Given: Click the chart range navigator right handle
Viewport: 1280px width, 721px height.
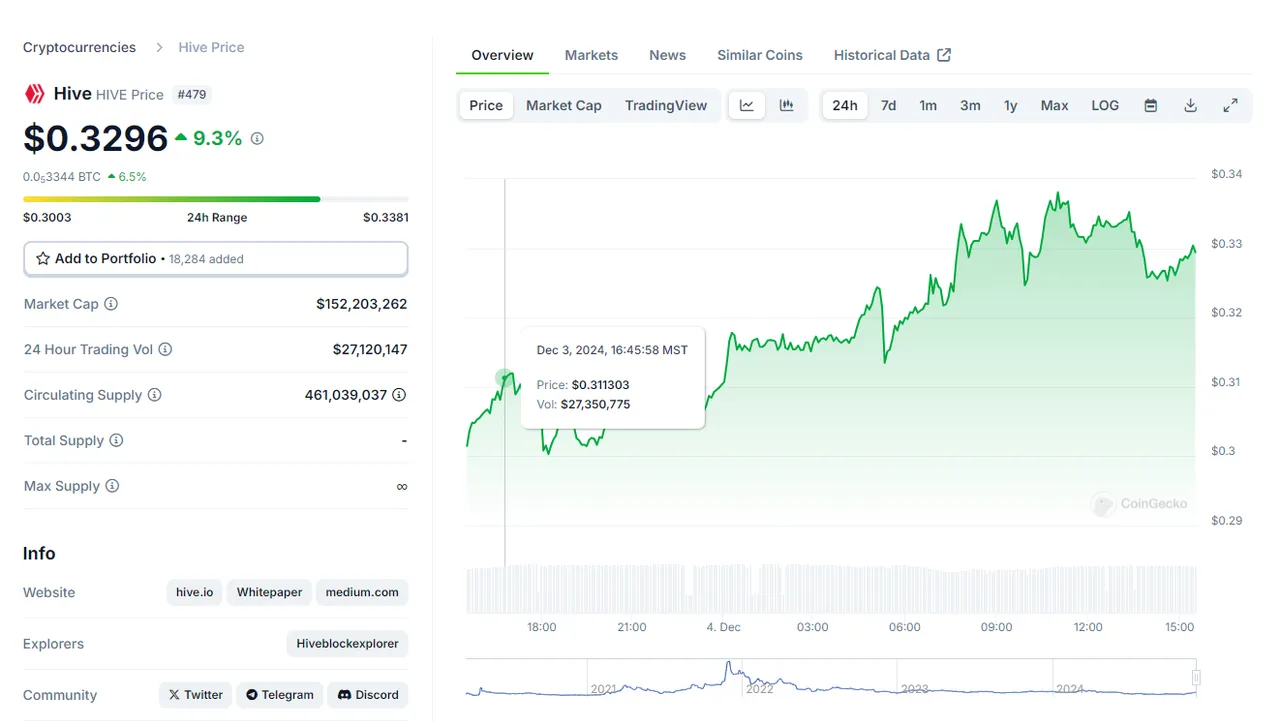Looking at the screenshot, I should click(1196, 678).
